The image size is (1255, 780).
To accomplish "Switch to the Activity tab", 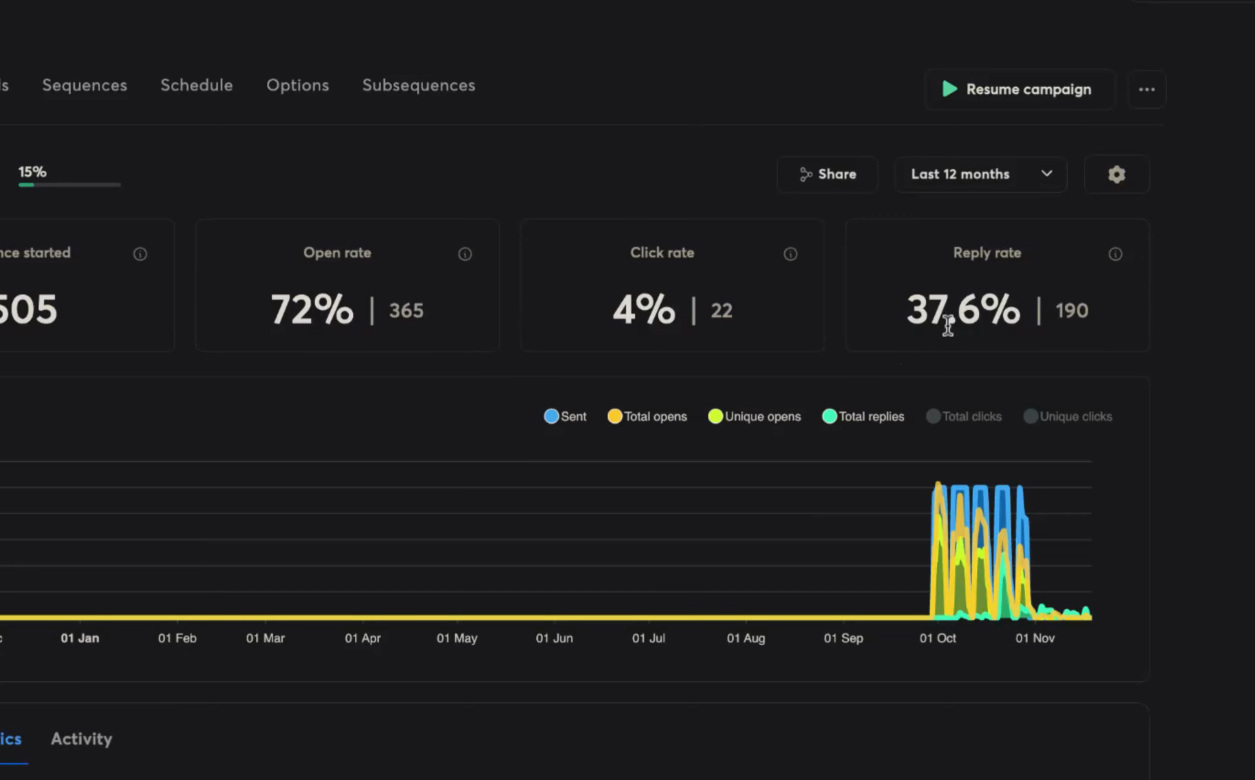I will point(81,738).
